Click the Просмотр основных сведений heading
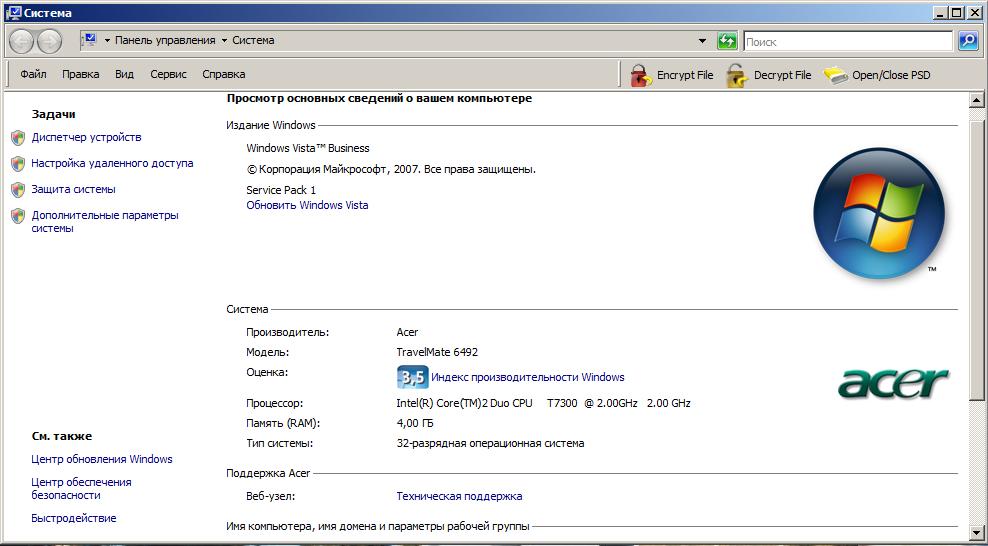988x546 pixels. coord(379,98)
